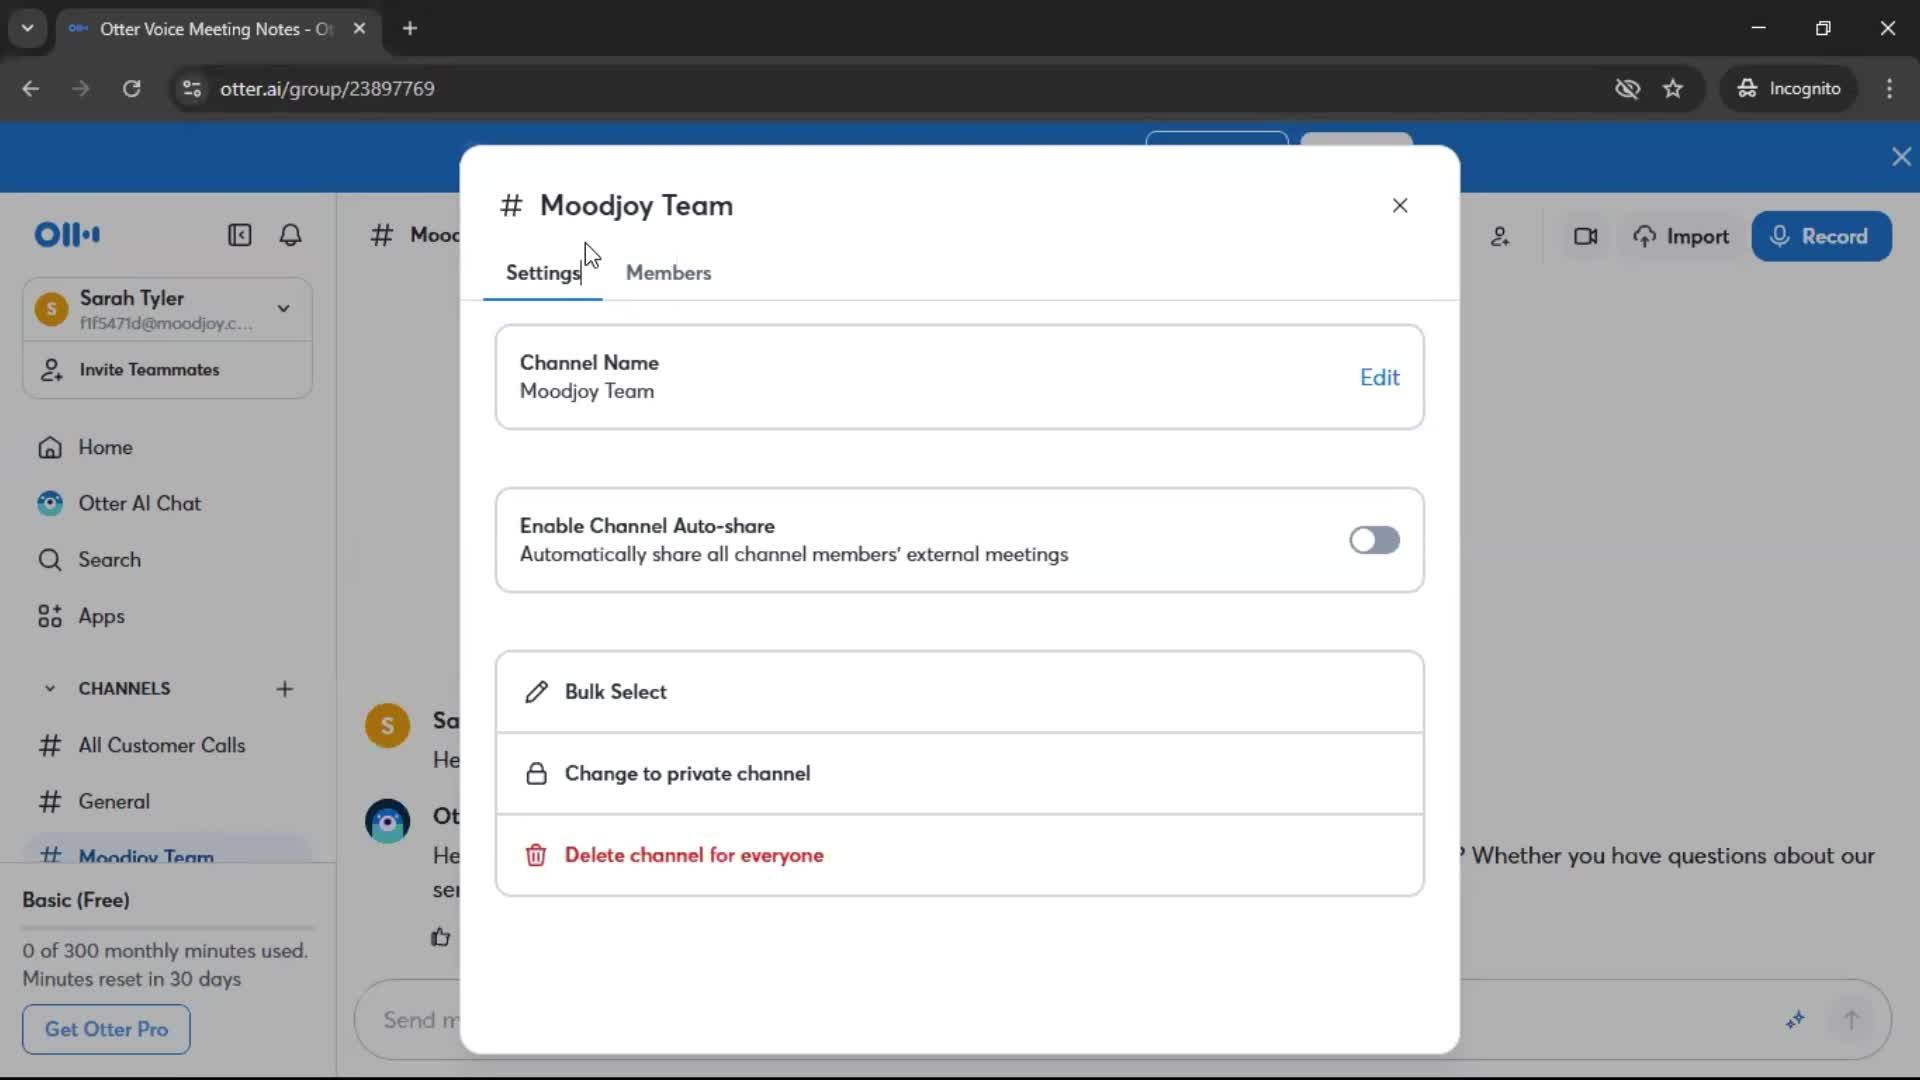
Task: Click the video camera icon
Action: pyautogui.click(x=1585, y=236)
